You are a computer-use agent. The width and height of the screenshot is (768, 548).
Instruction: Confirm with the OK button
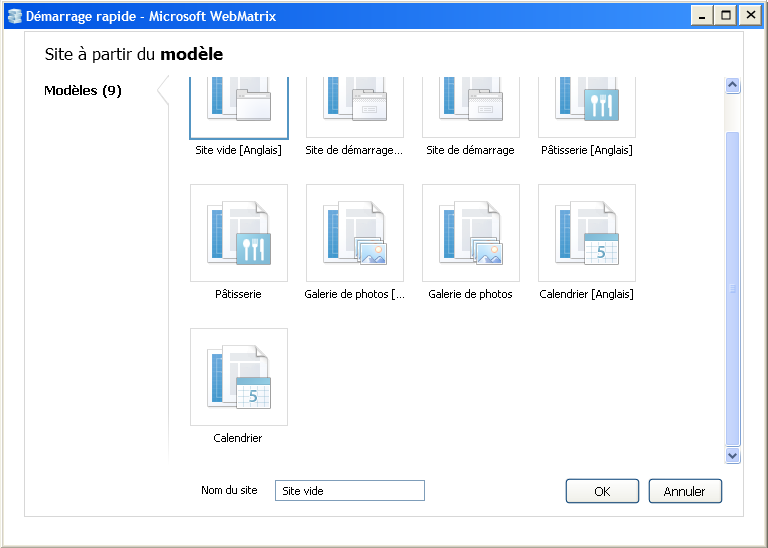click(602, 491)
